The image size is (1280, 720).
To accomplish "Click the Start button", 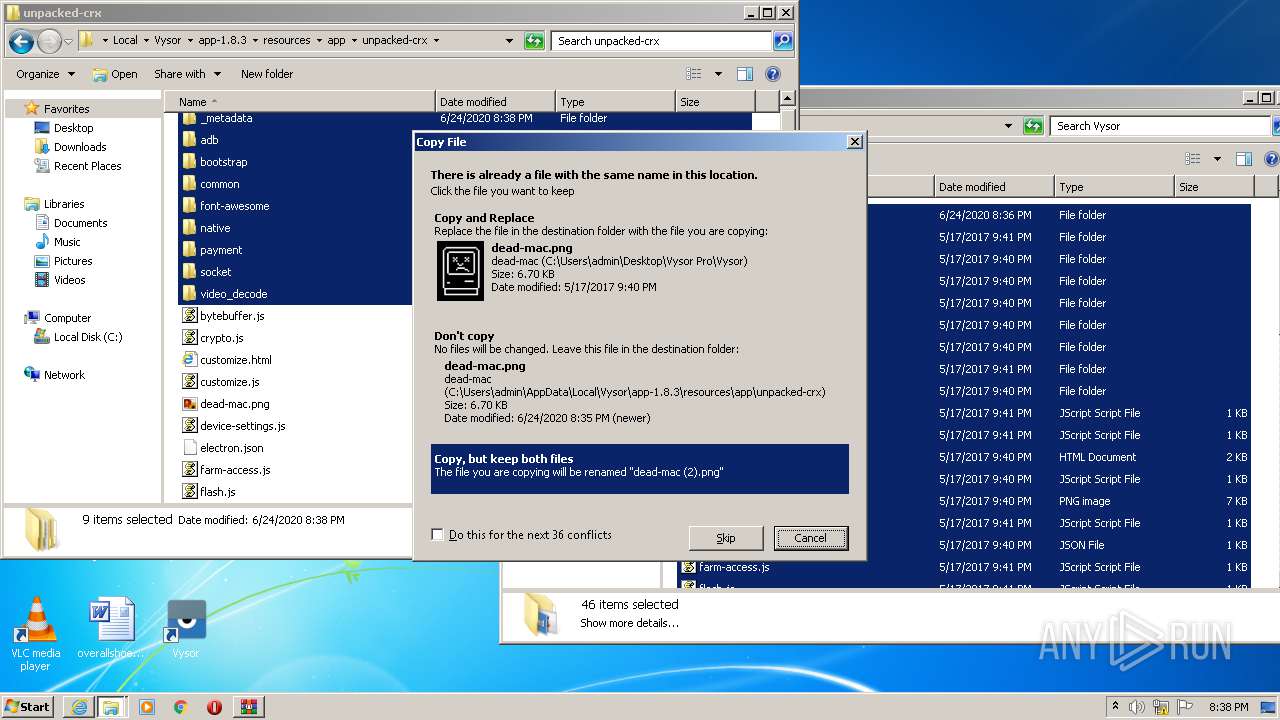I will point(28,707).
